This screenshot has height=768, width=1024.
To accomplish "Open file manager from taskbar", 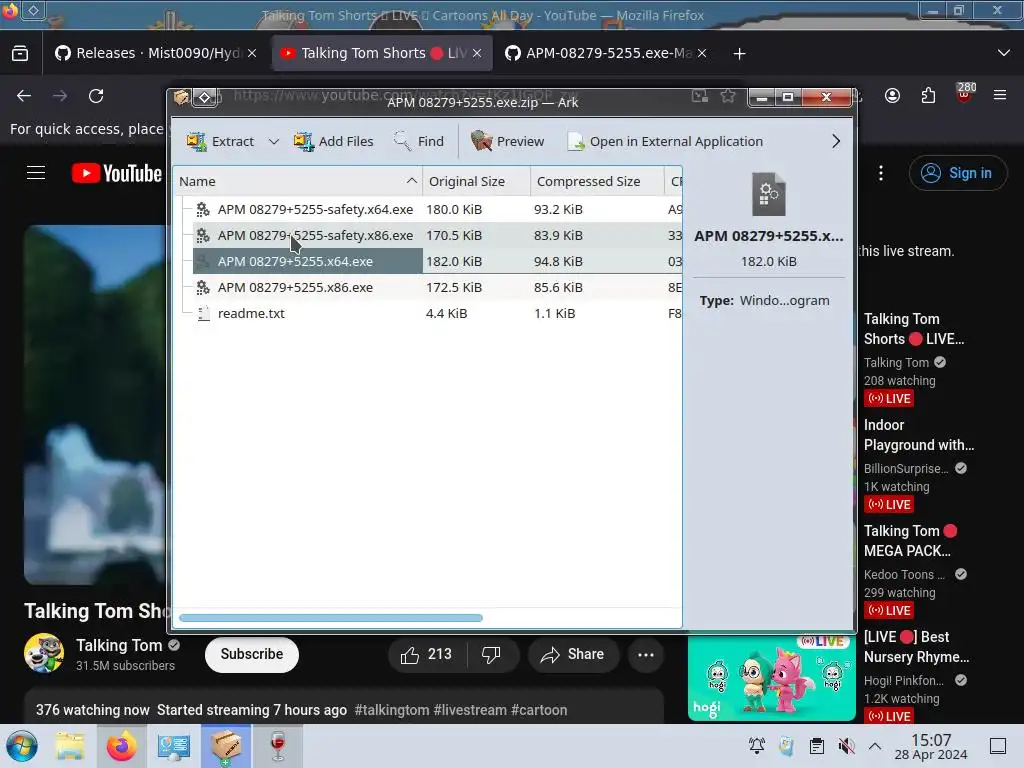I will click(70, 746).
